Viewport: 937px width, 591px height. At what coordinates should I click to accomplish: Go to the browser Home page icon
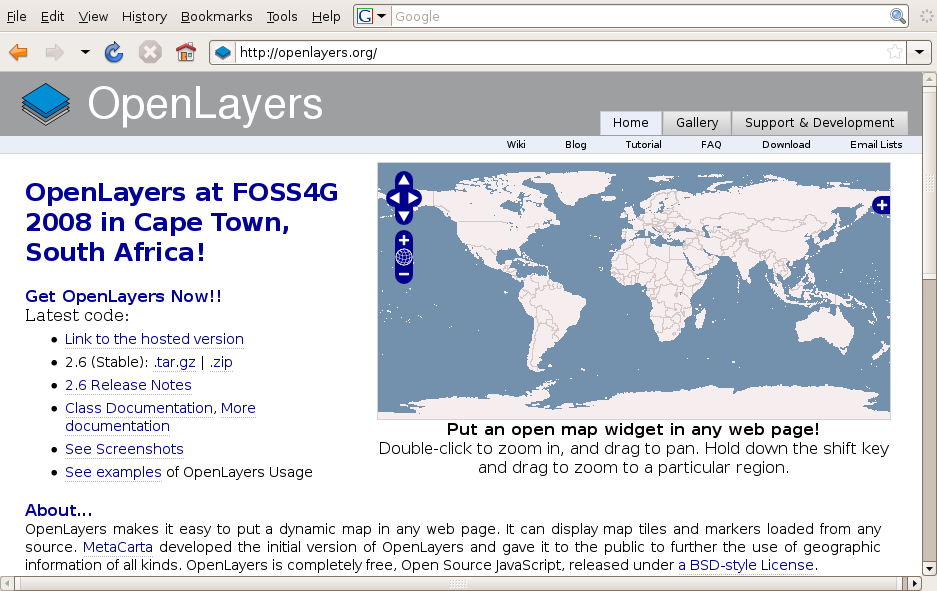click(185, 52)
